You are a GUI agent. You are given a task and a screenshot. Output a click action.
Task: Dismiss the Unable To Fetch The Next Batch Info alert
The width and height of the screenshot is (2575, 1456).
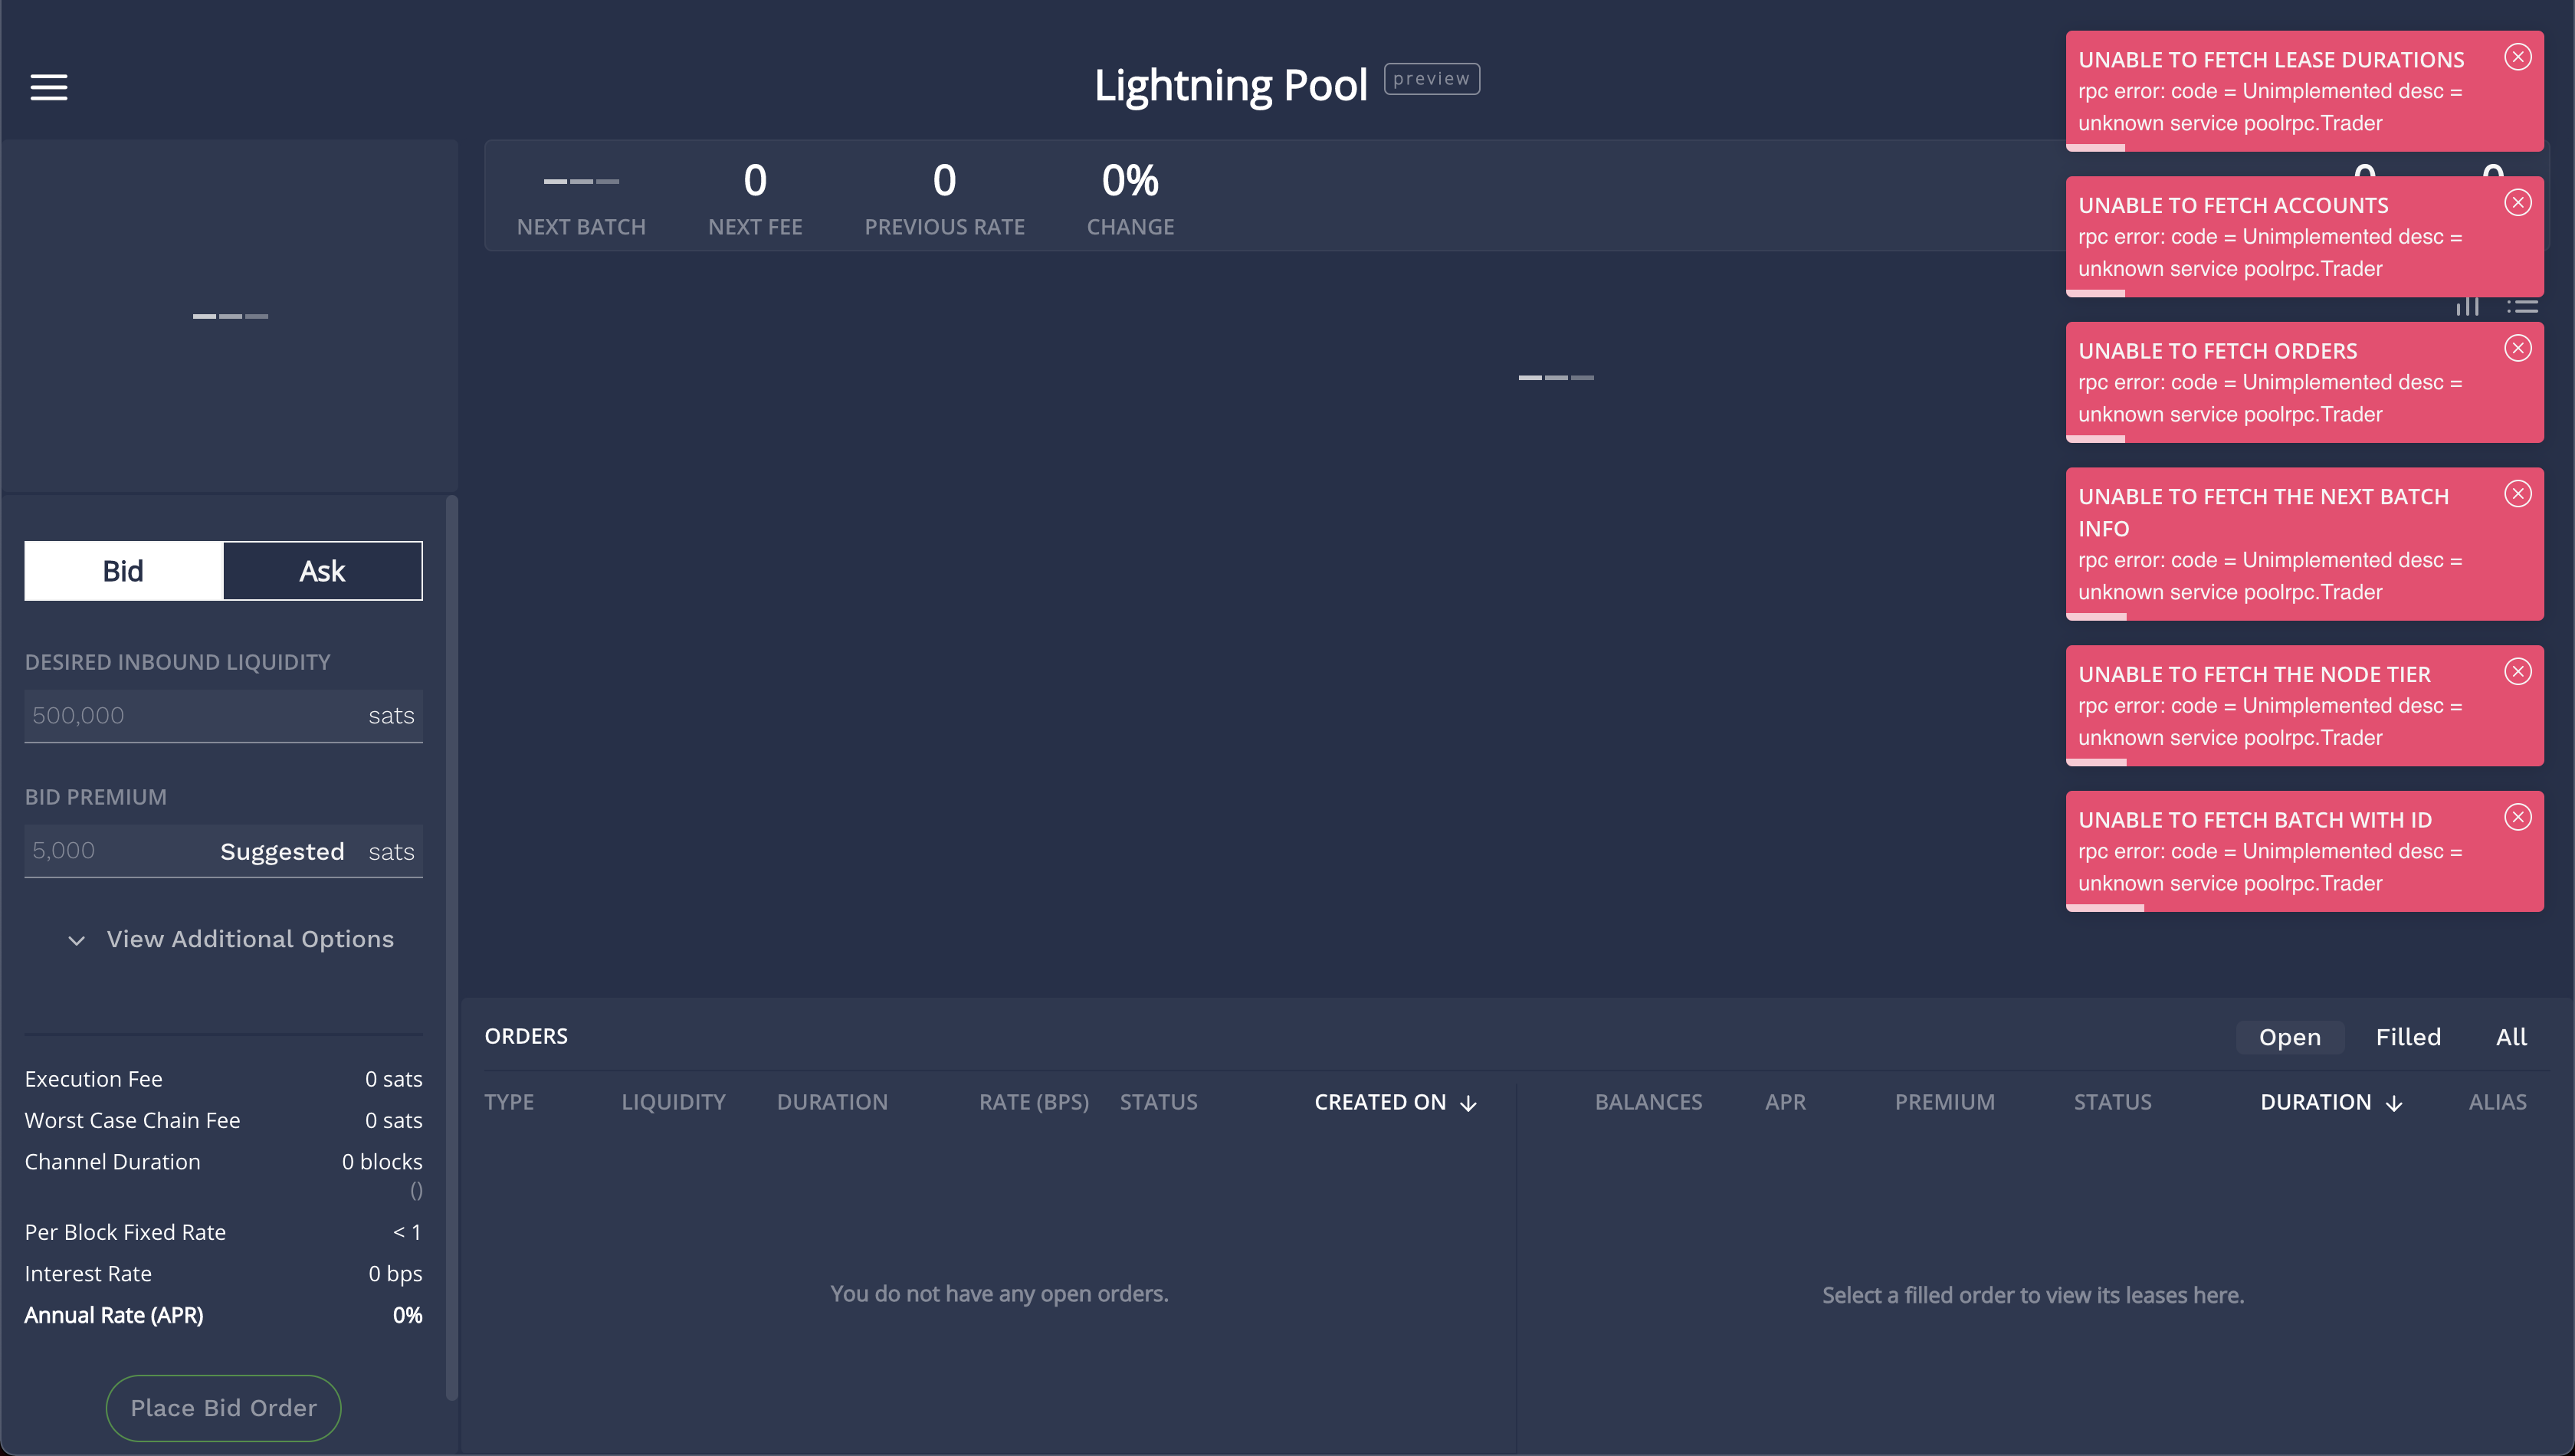2518,493
